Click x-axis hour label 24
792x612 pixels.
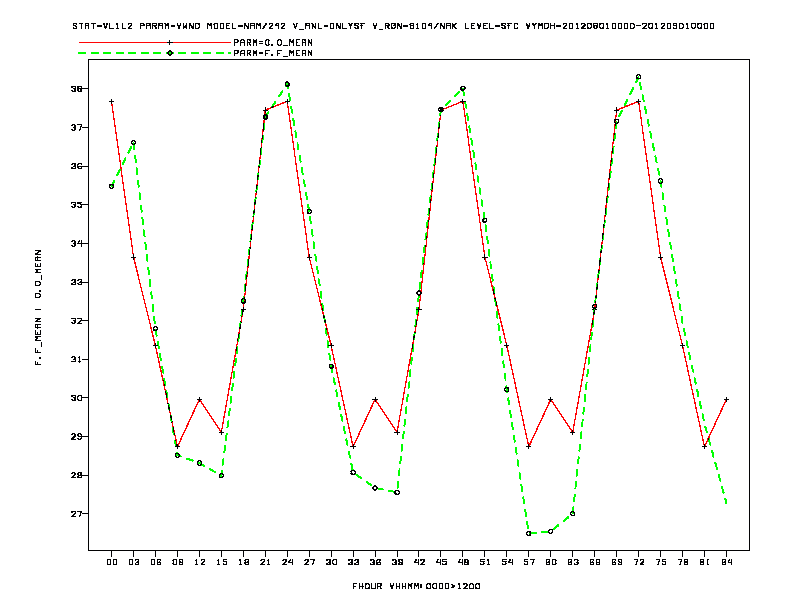[287, 562]
